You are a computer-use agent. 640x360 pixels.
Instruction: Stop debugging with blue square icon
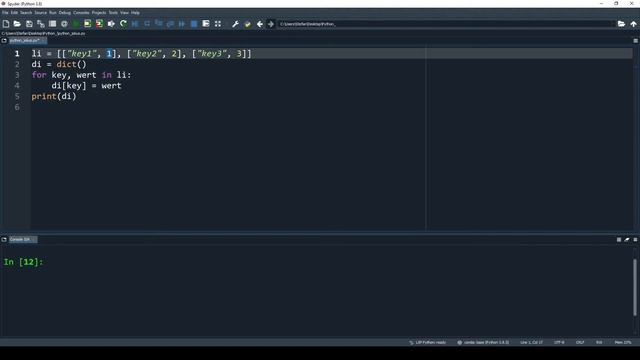(x=194, y=24)
